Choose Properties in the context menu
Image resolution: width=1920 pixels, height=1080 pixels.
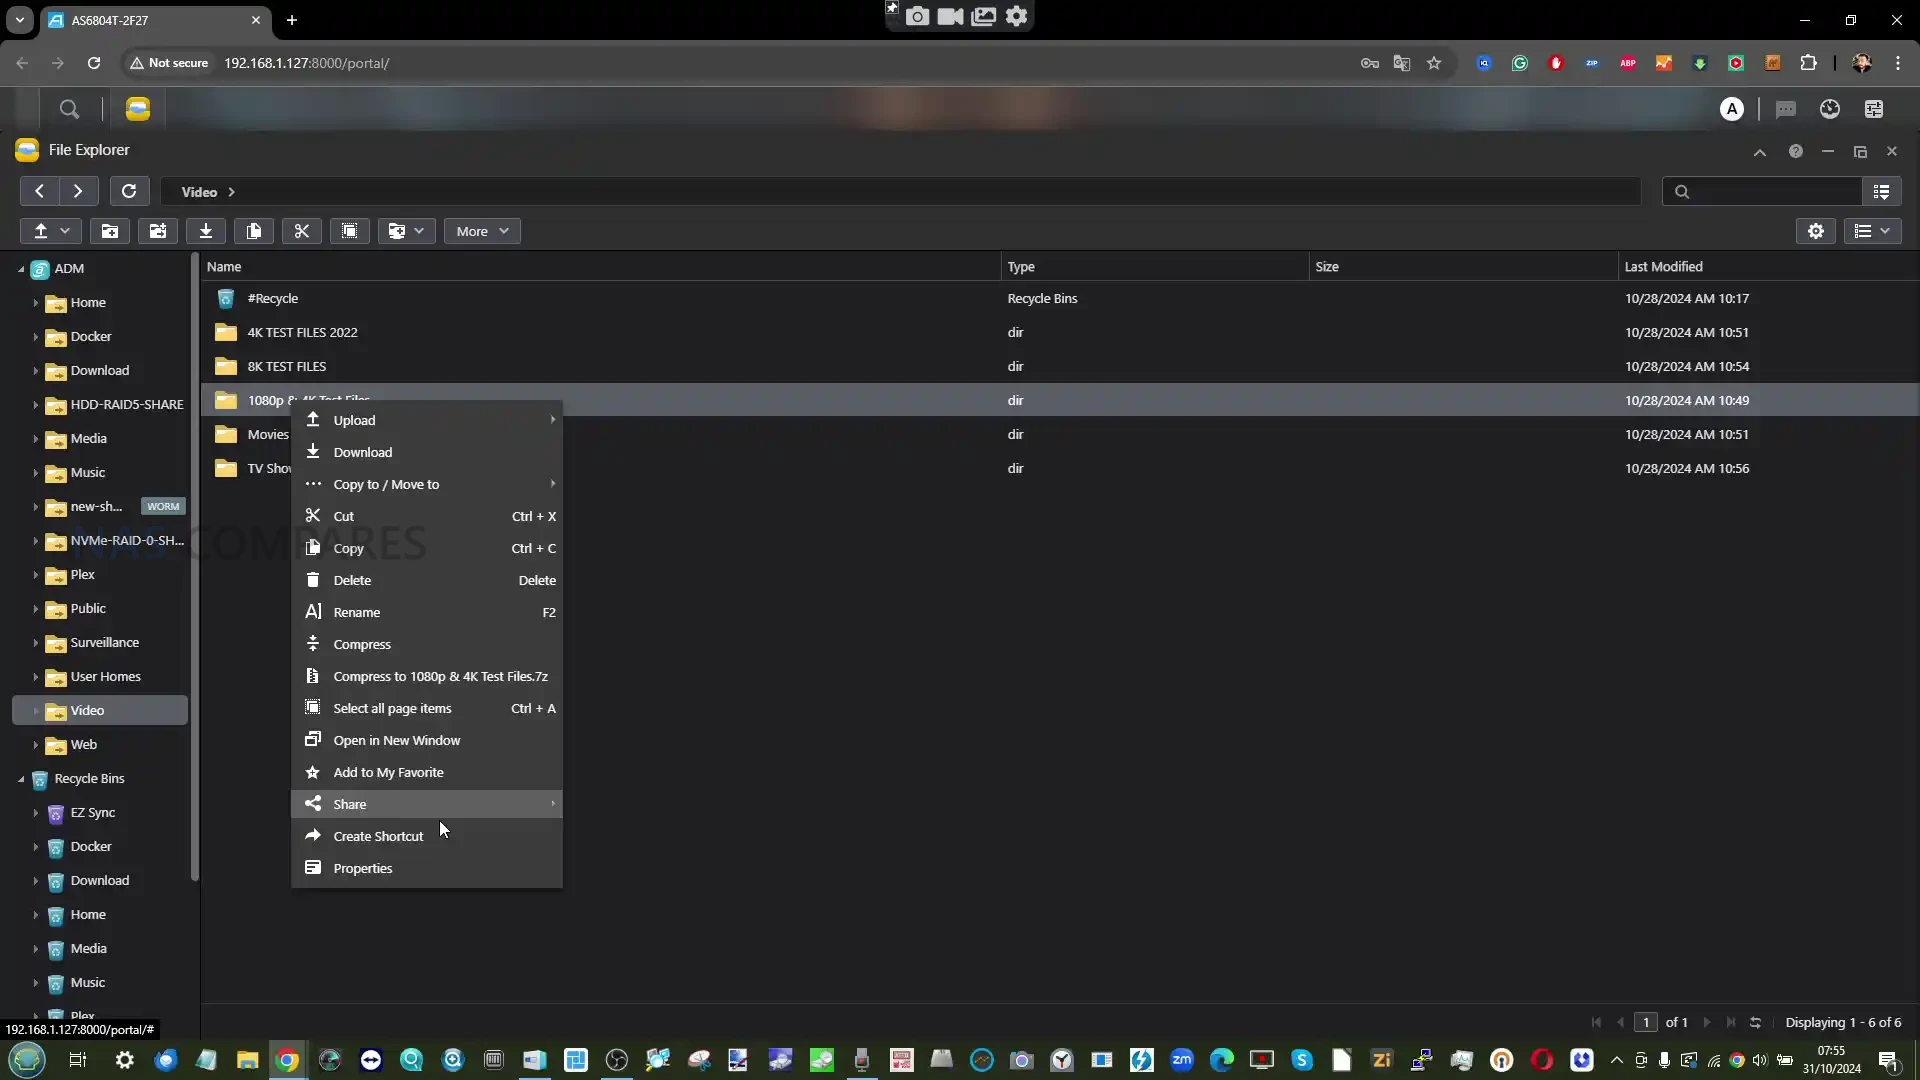point(363,868)
